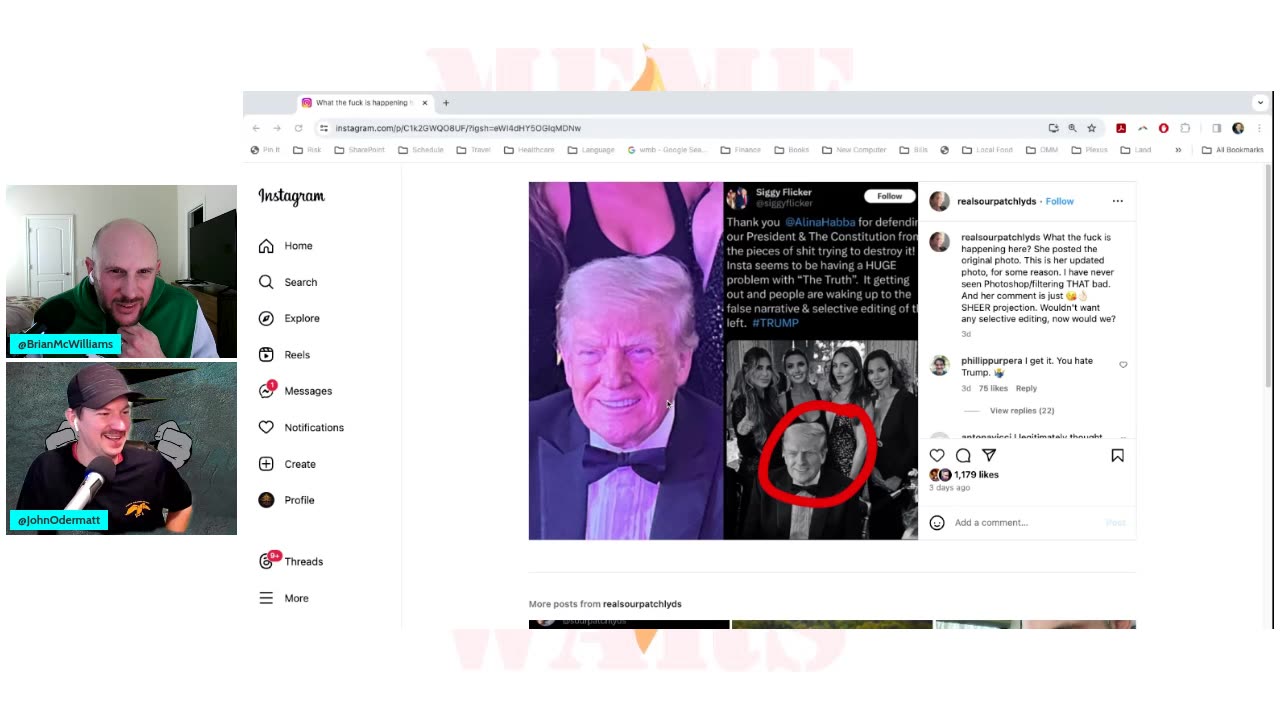Open the emoji picker in comment box
This screenshot has height=720, width=1280.
coord(937,522)
